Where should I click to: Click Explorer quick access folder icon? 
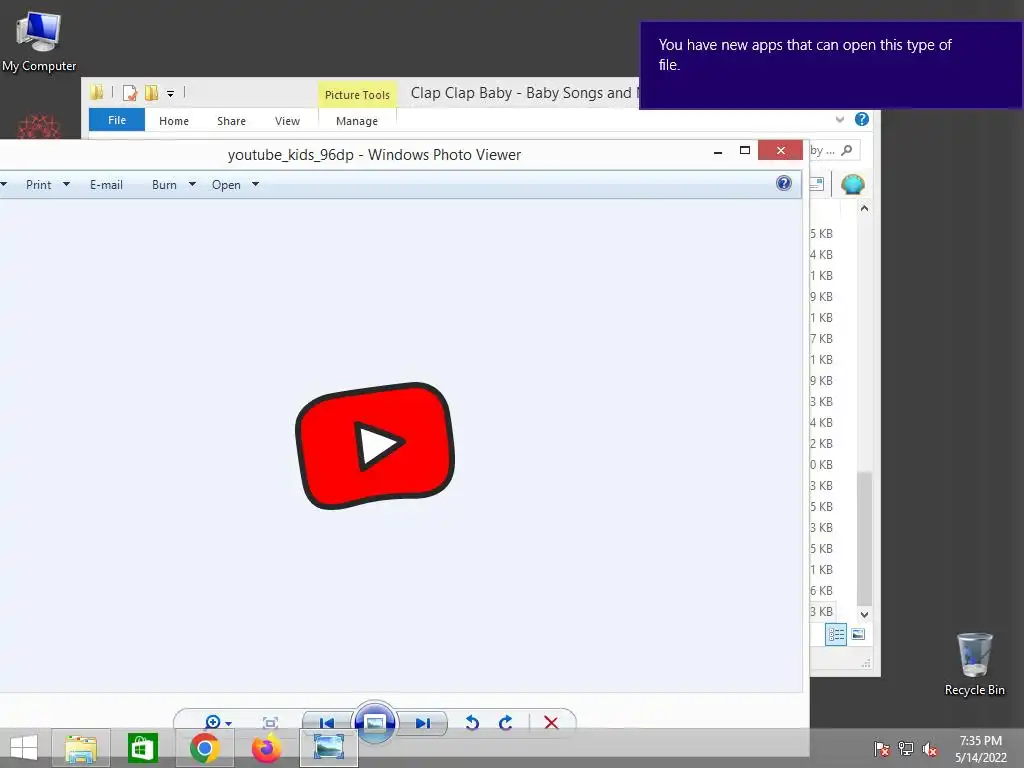pos(97,92)
